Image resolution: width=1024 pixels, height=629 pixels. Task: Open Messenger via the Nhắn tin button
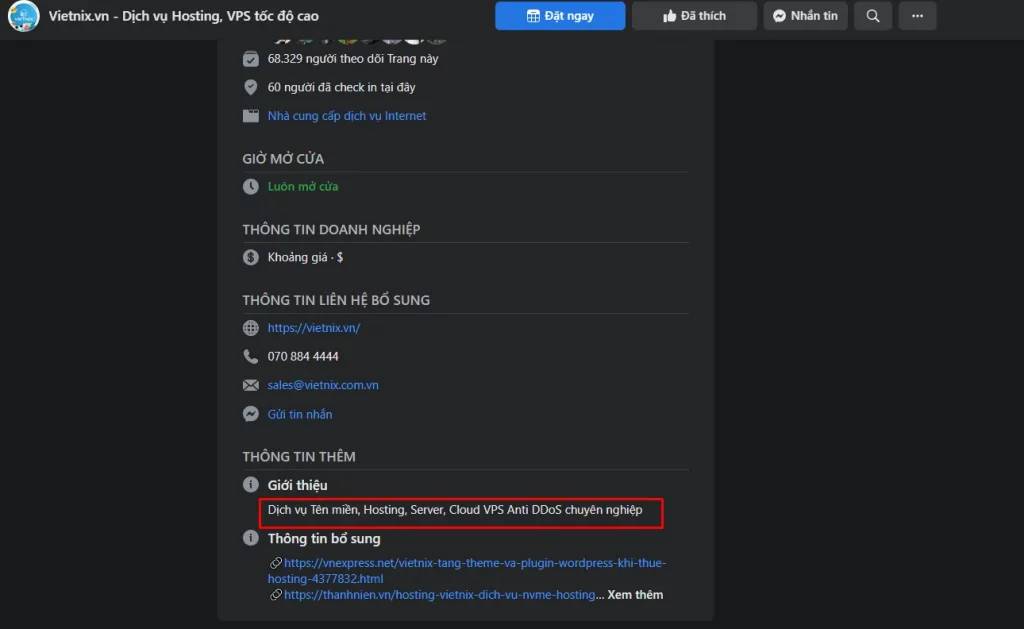805,16
